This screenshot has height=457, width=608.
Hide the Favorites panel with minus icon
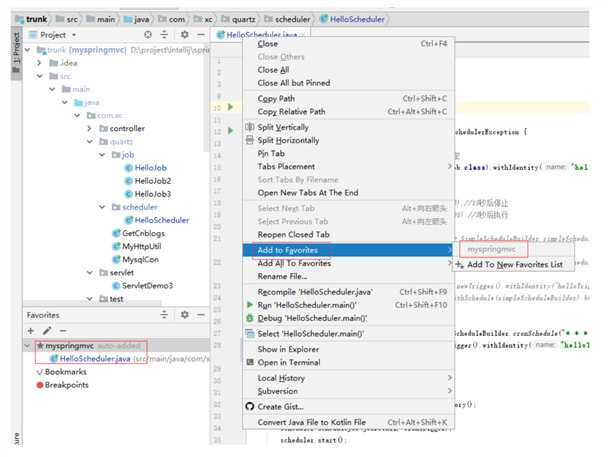(200, 315)
